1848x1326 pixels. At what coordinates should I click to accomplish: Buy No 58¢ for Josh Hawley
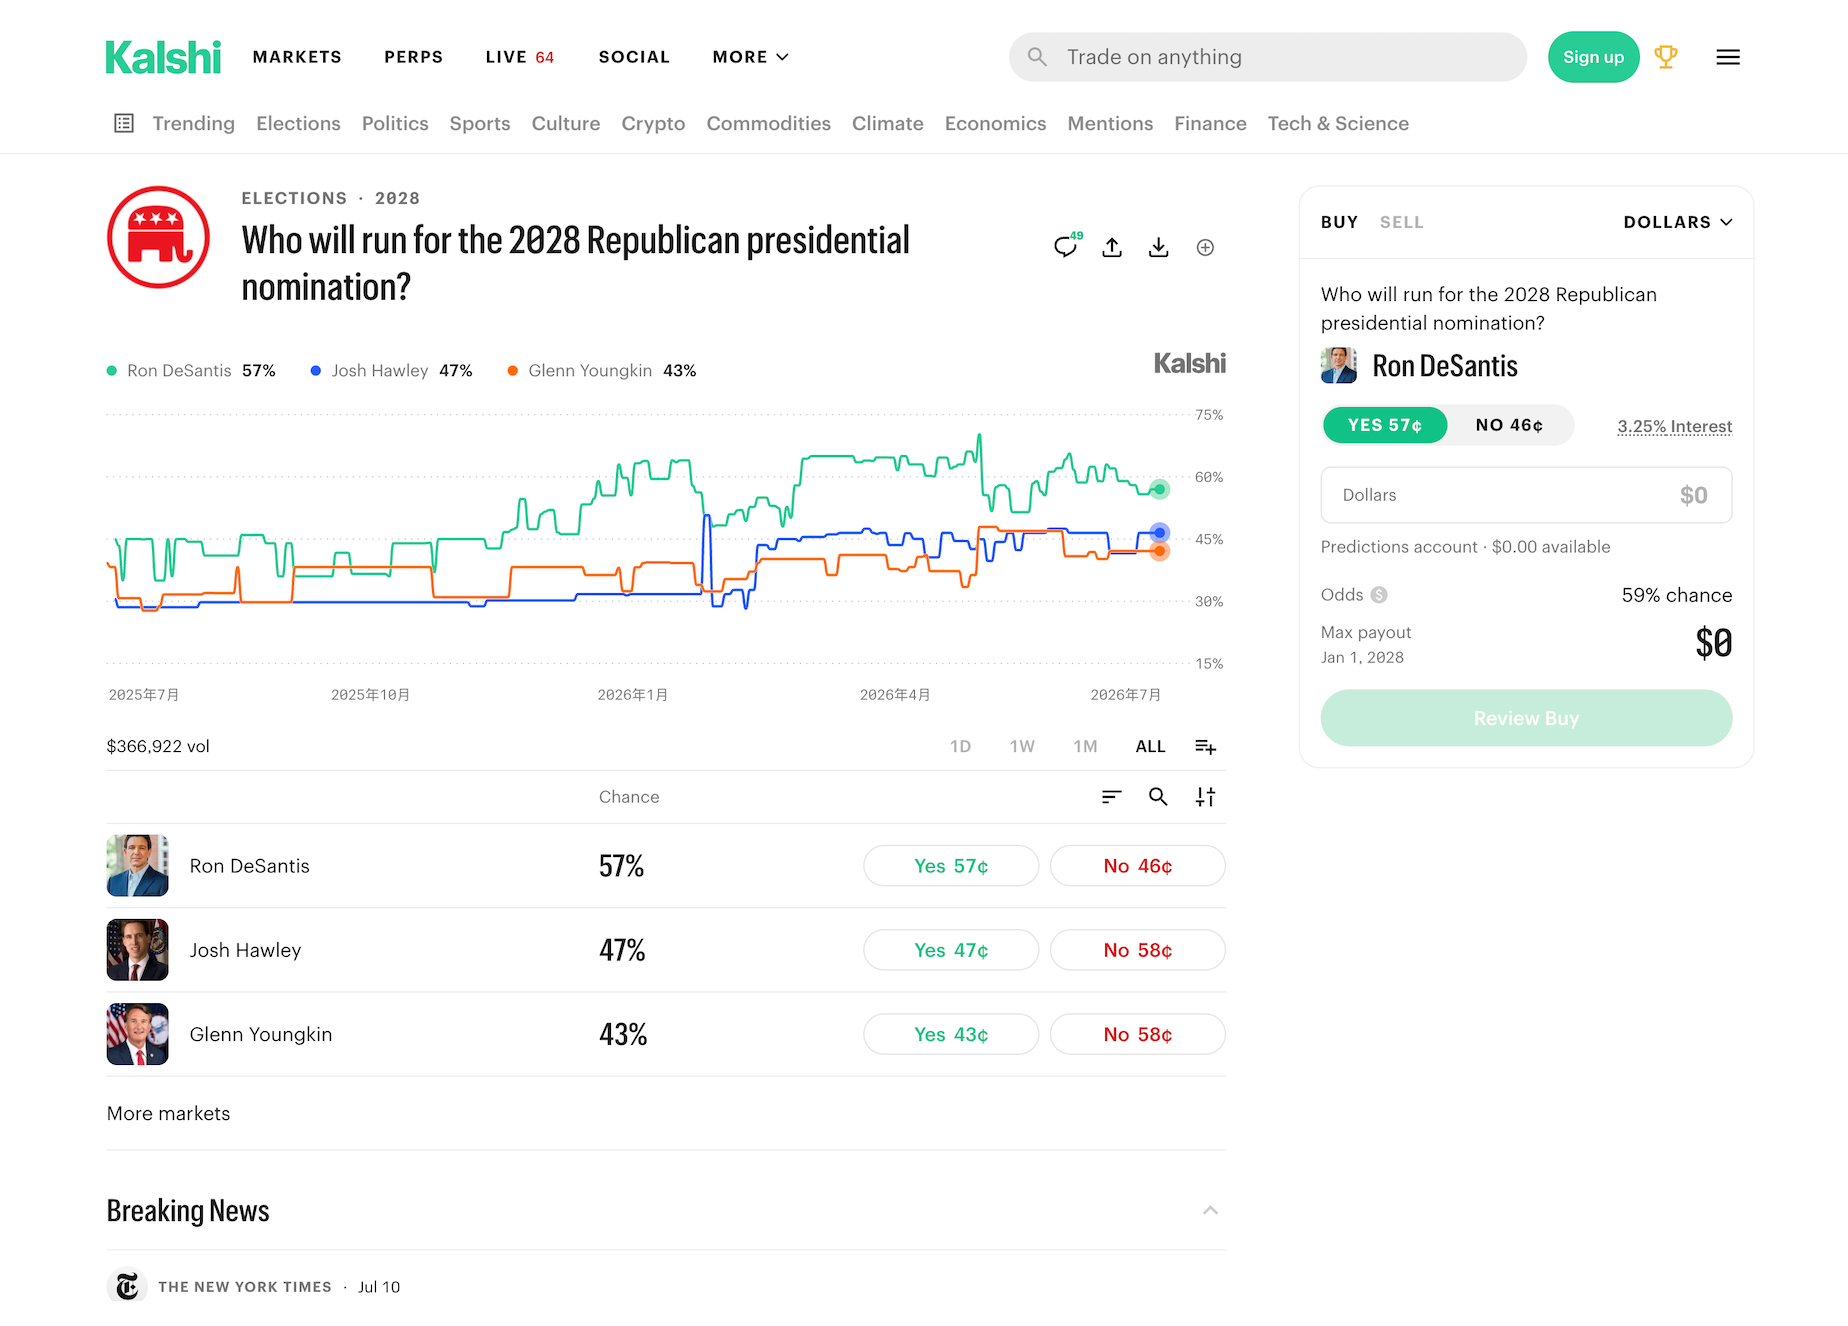[1138, 950]
